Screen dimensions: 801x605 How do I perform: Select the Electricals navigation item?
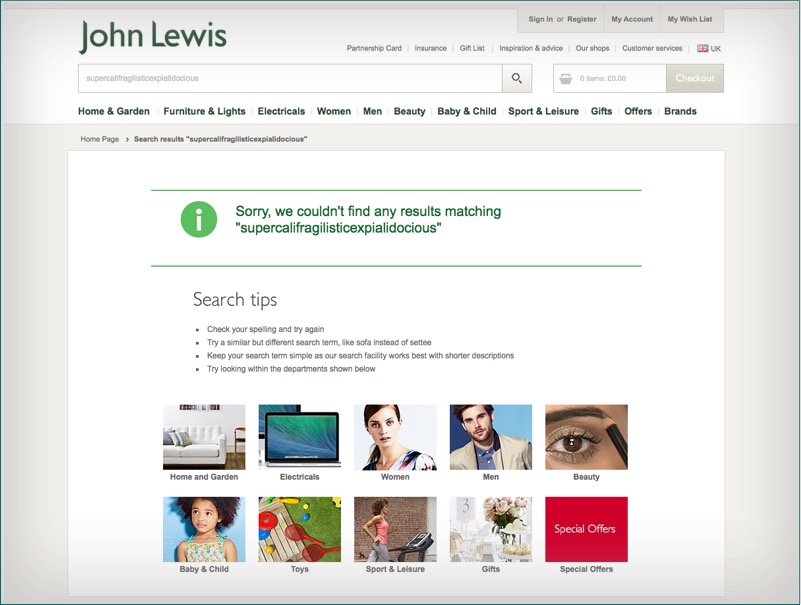pos(283,112)
